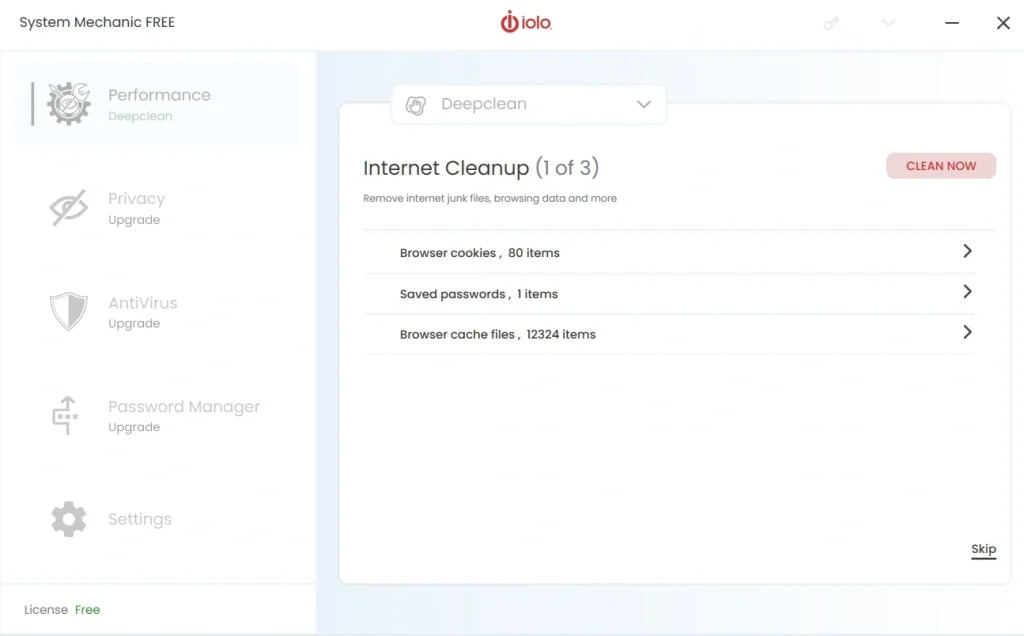Open the Settings sidebar item
This screenshot has height=636, width=1024.
coord(159,519)
